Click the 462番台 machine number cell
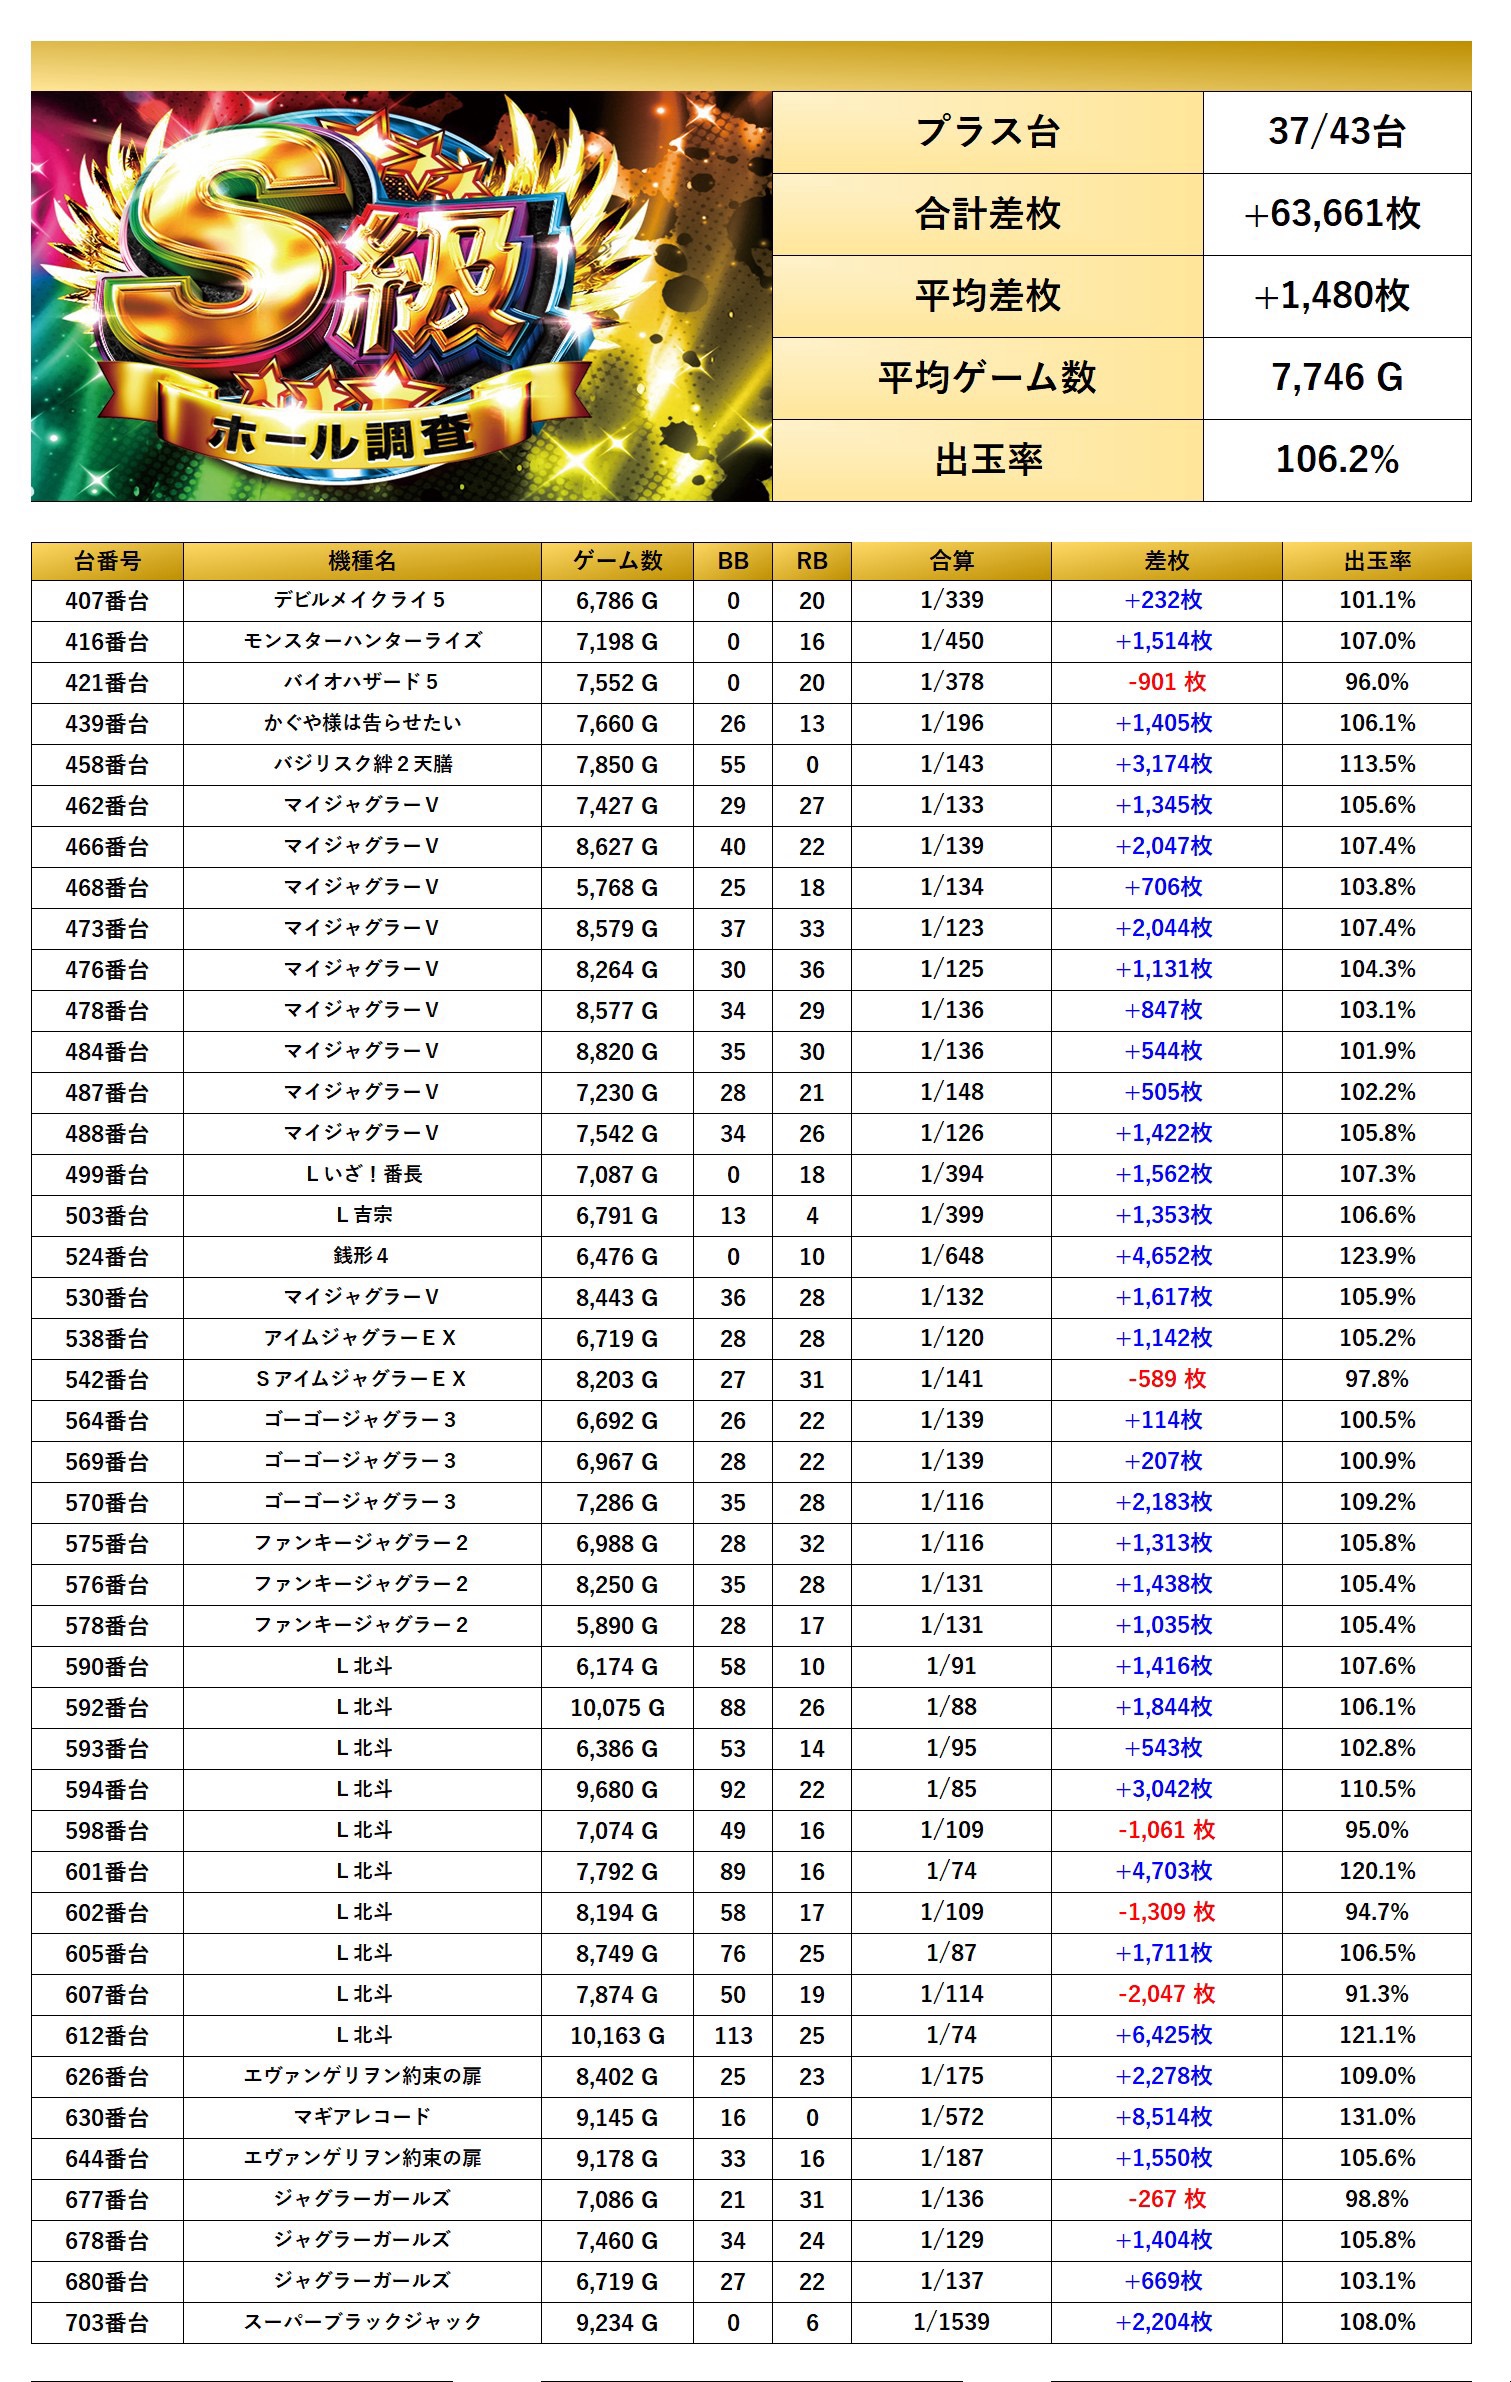Viewport: 1511px width, 2382px height. (x=107, y=806)
